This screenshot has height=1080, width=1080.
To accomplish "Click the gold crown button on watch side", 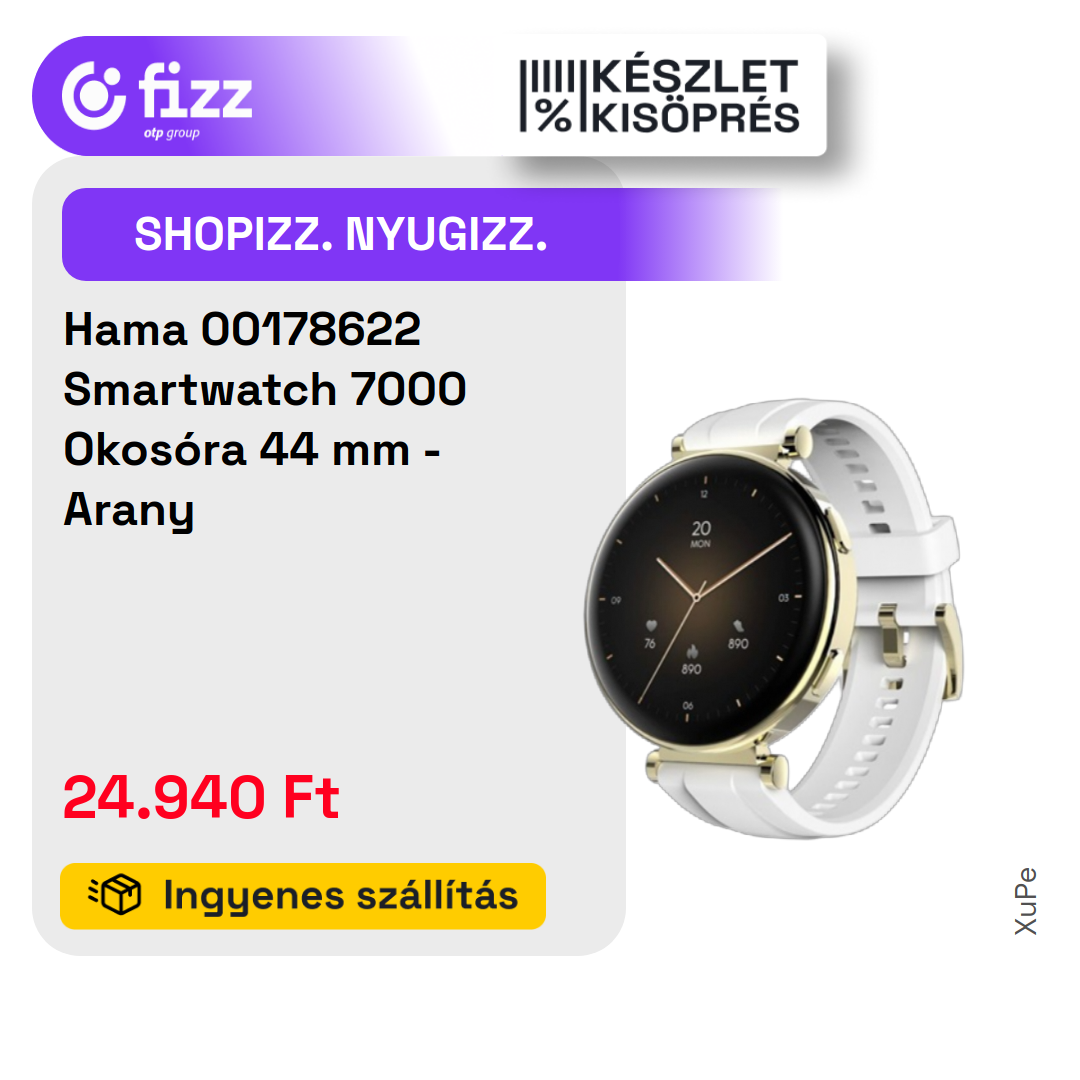I will pyautogui.click(x=839, y=532).
